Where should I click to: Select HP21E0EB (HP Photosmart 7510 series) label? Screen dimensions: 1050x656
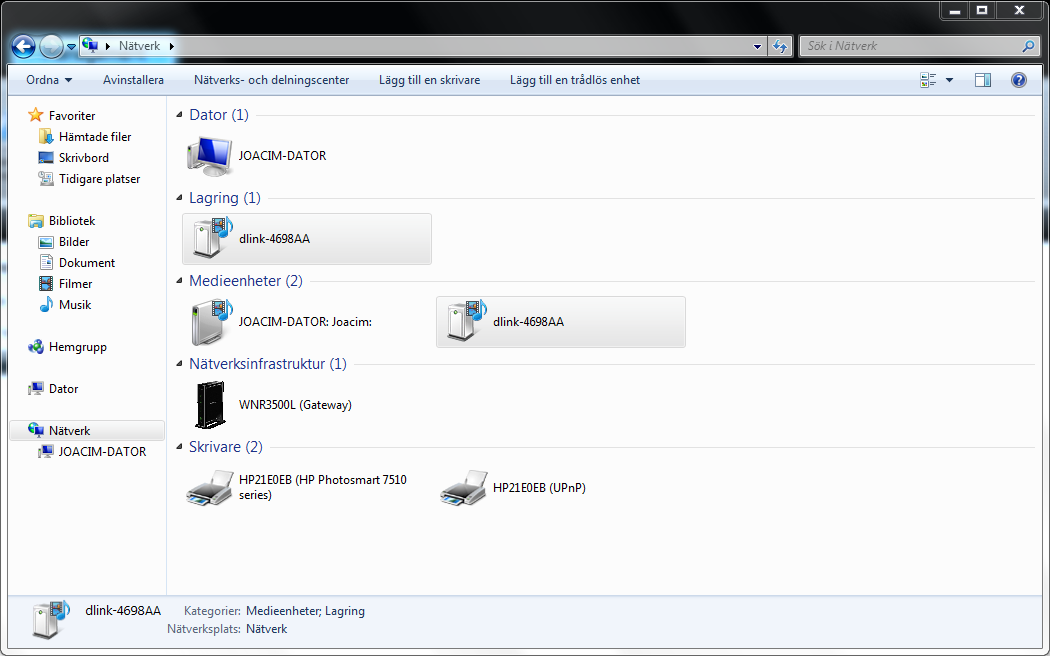323,487
